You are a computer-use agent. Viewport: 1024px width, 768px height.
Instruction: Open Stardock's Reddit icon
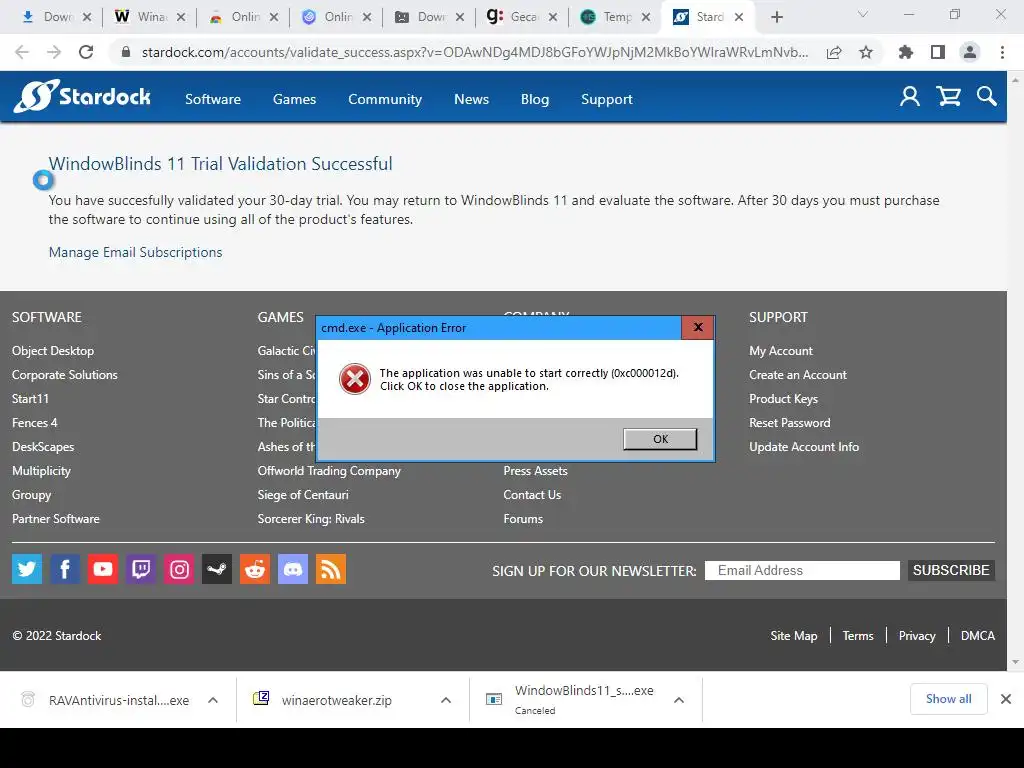pos(255,569)
